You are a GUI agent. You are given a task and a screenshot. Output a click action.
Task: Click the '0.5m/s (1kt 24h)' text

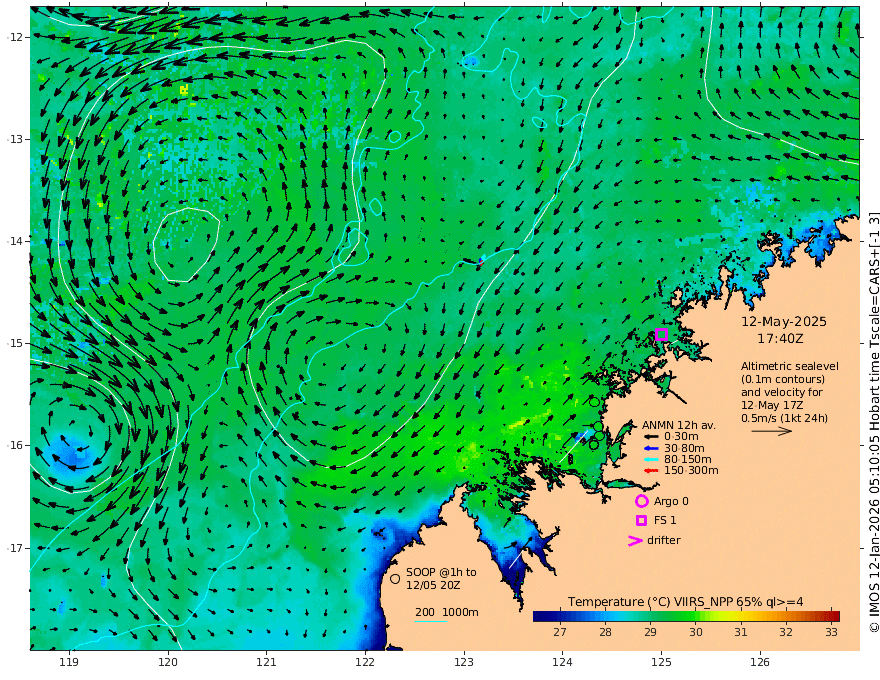click(x=784, y=418)
